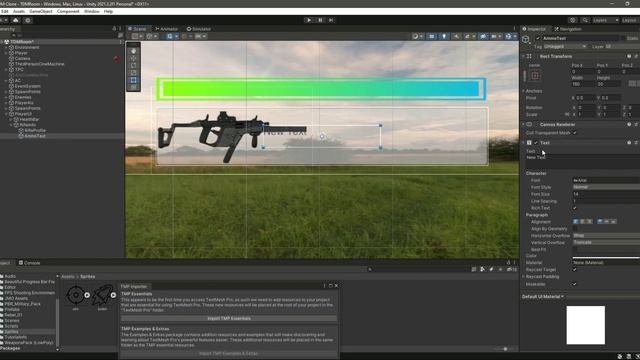Click the search magnifier in top toolbar
The width and height of the screenshot is (640, 360).
coord(585,20)
